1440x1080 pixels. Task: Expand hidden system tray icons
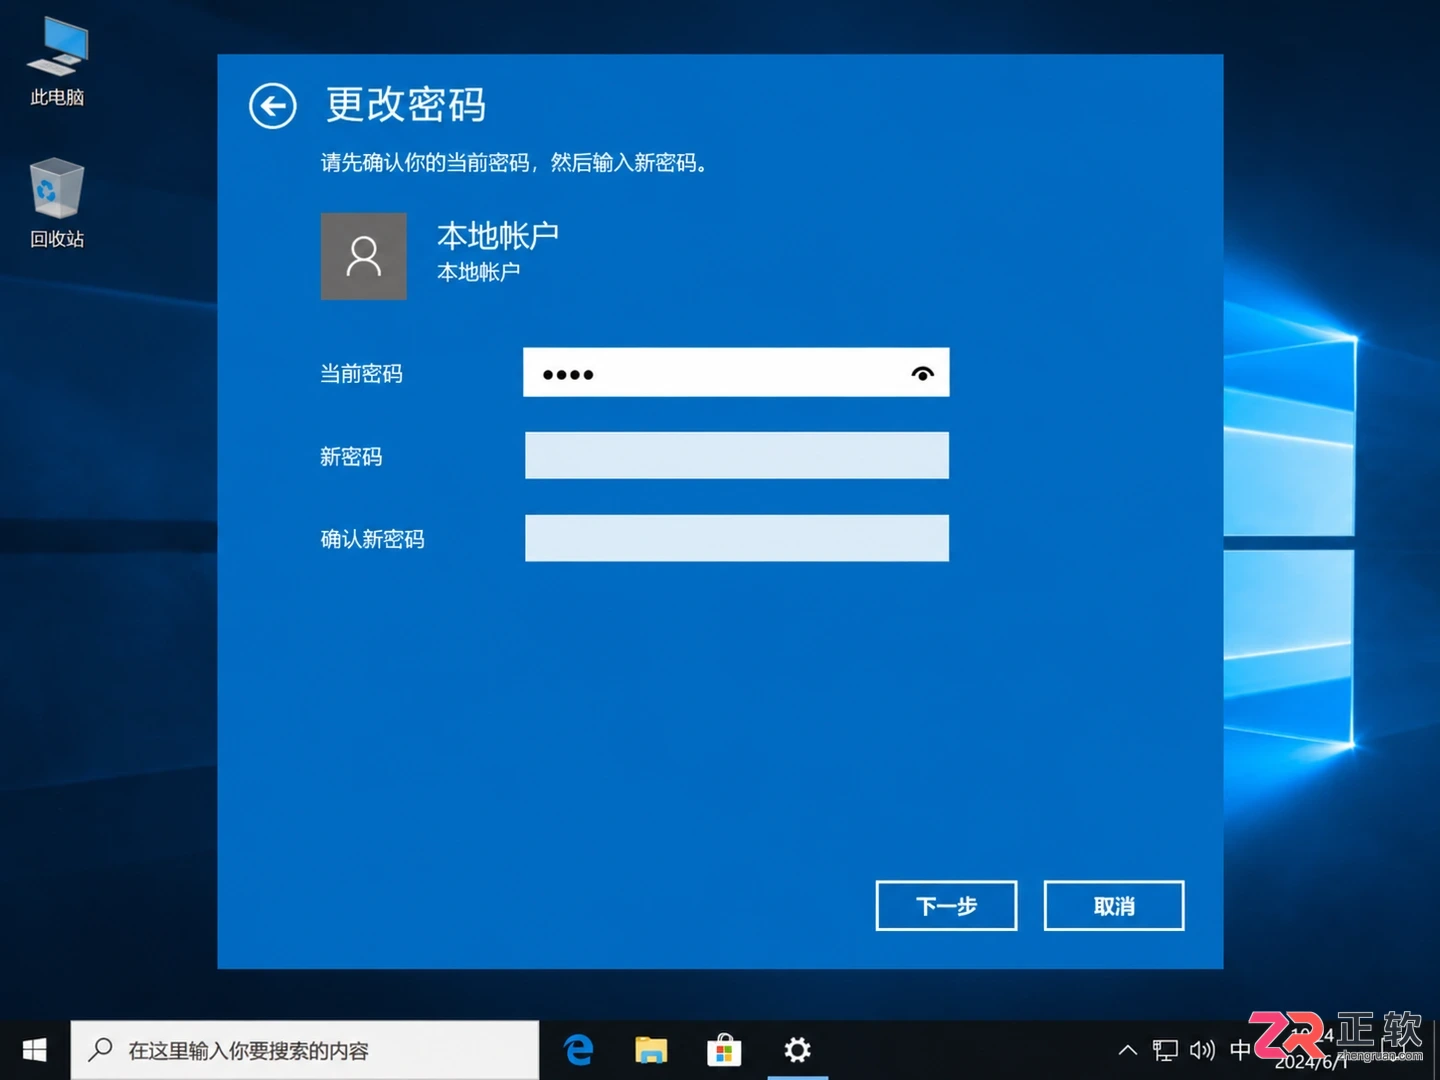[1128, 1050]
